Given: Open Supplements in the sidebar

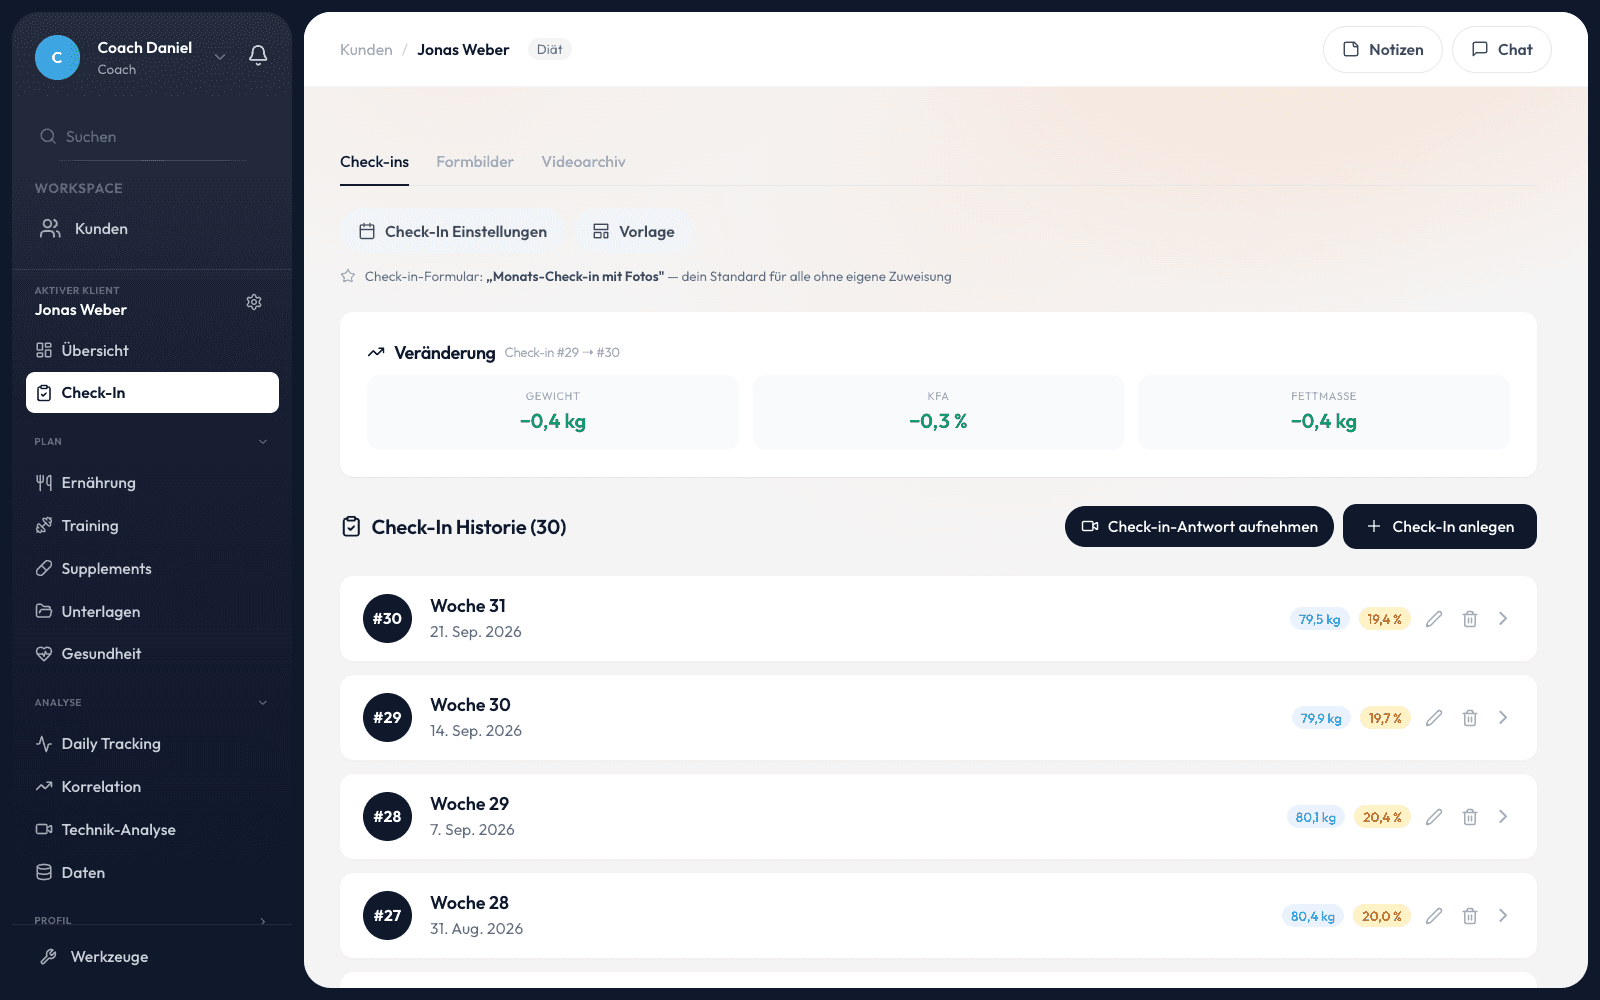Looking at the screenshot, I should tap(152, 569).
